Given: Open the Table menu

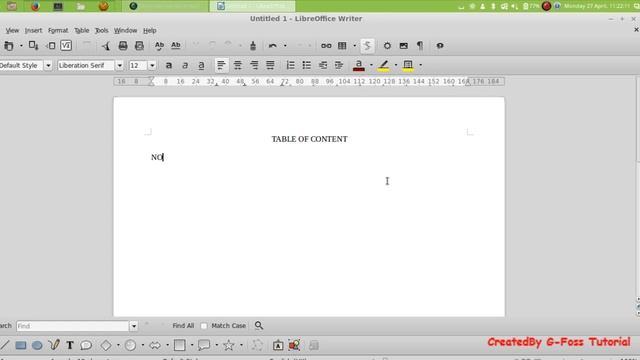Looking at the screenshot, I should tap(81, 31).
